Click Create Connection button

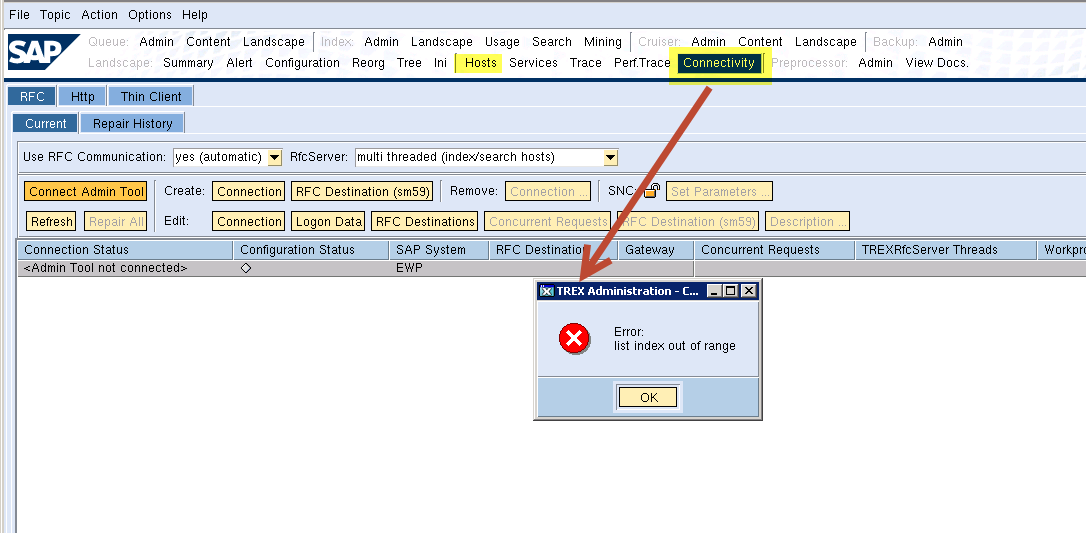coord(249,192)
